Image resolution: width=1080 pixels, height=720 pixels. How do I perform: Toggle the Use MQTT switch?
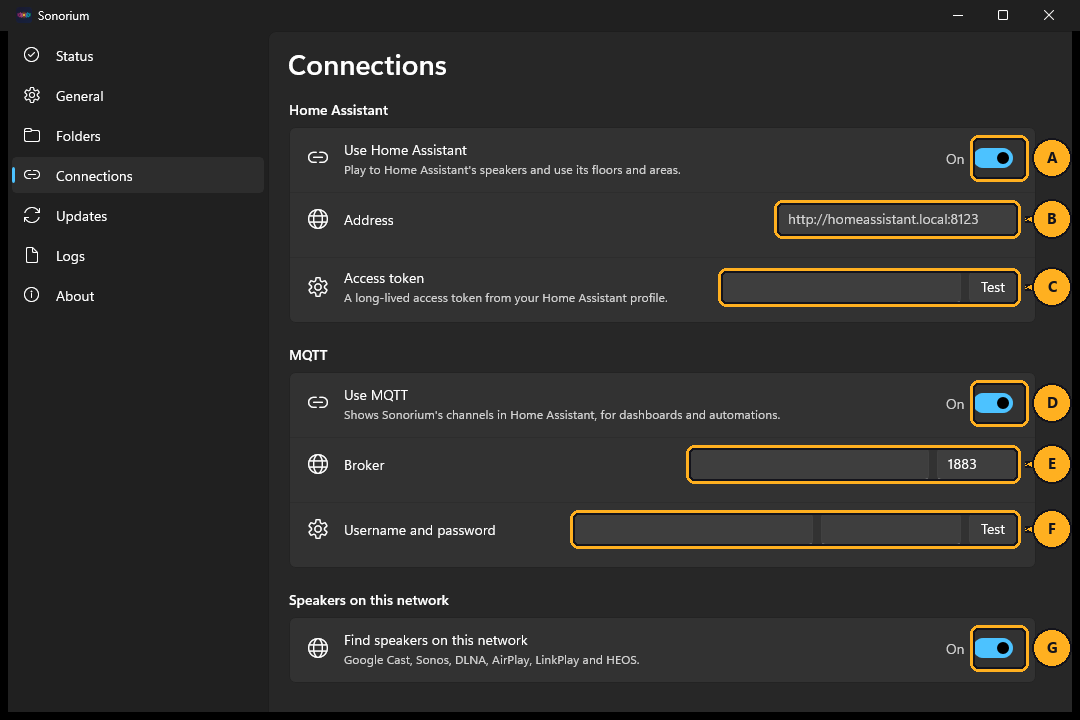point(994,403)
